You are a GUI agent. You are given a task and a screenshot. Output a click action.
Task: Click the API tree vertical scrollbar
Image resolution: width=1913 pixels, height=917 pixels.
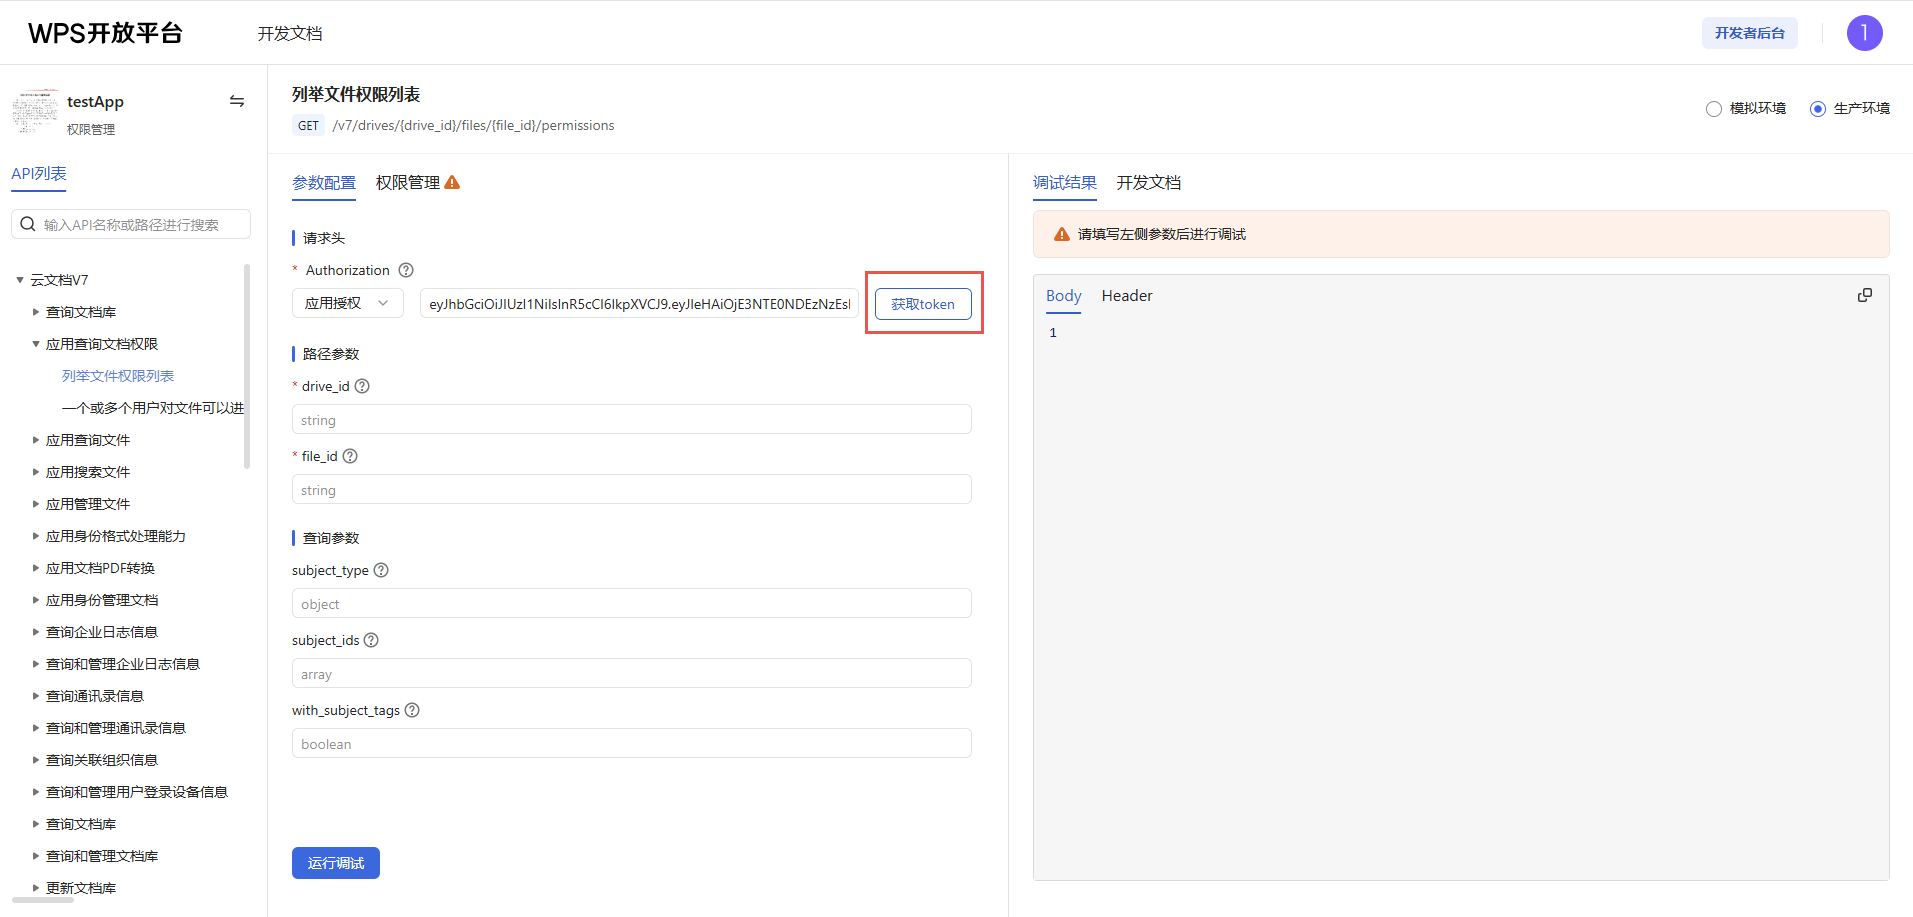pyautogui.click(x=247, y=365)
